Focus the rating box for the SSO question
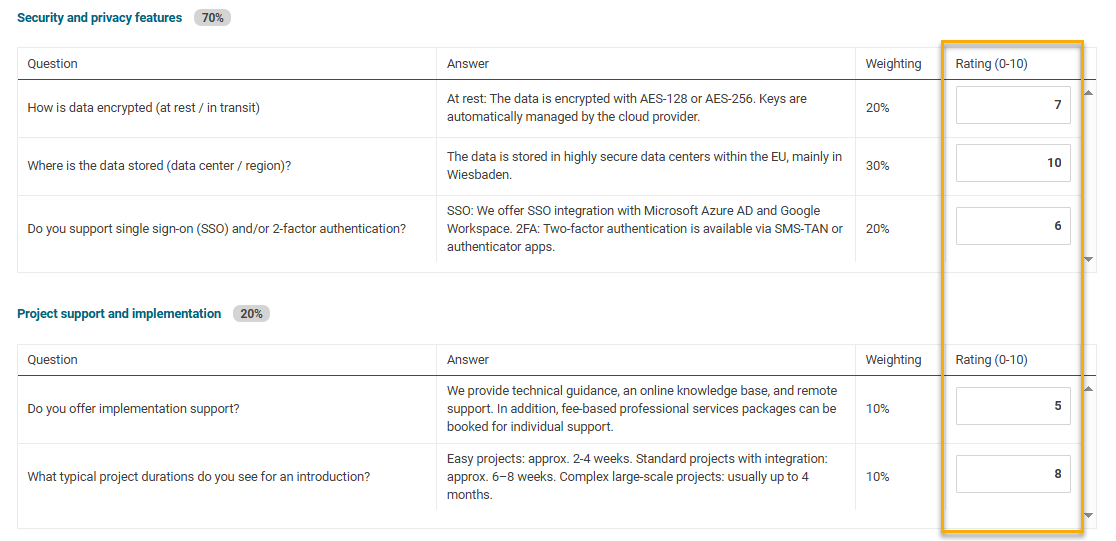This screenshot has height=541, width=1116. coord(1012,226)
